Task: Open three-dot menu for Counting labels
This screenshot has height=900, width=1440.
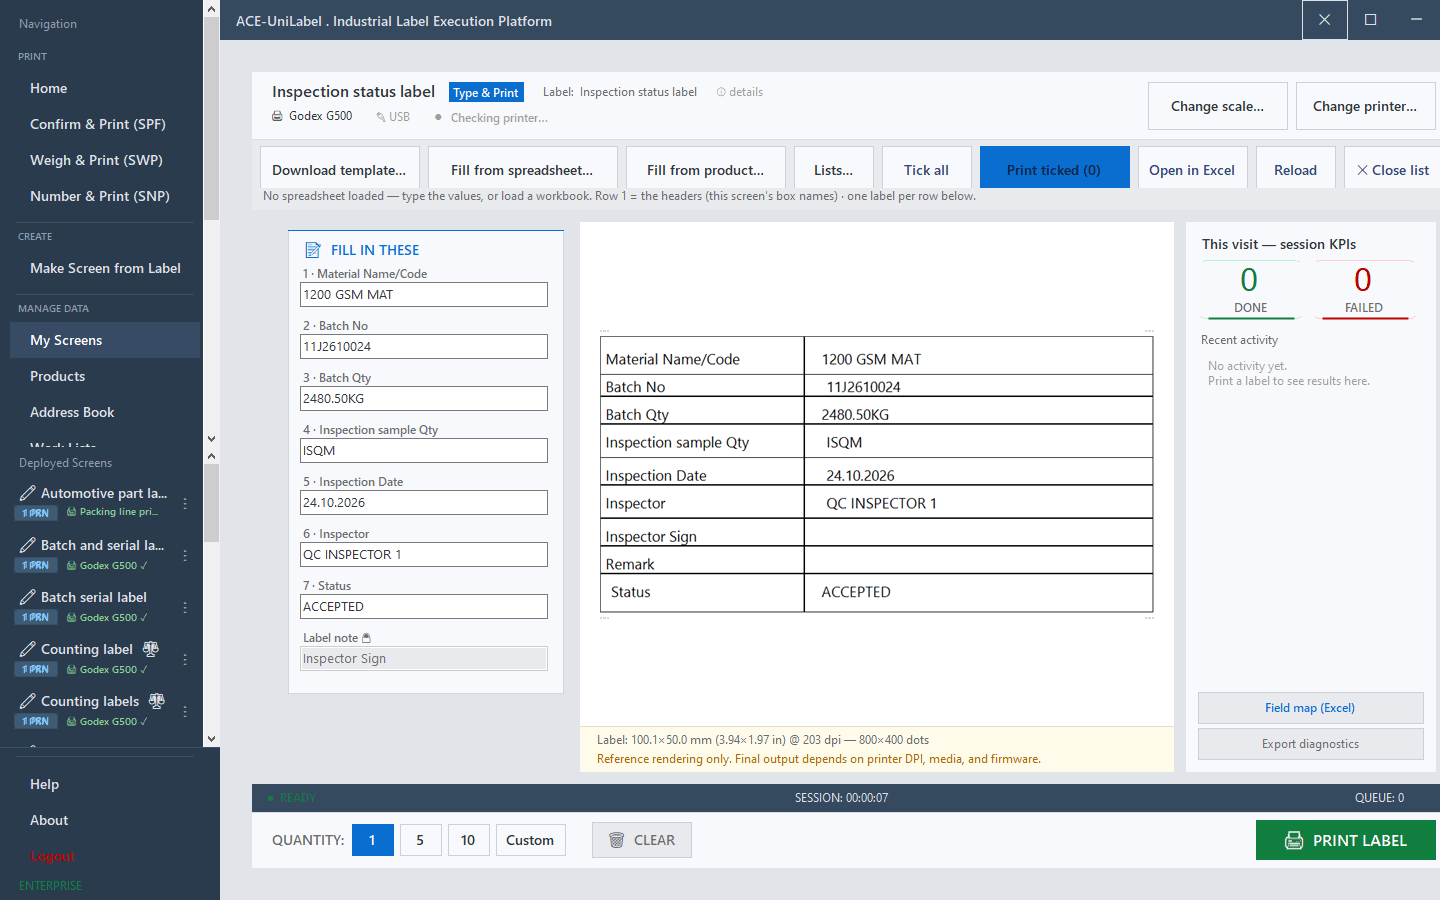Action: click(x=185, y=711)
